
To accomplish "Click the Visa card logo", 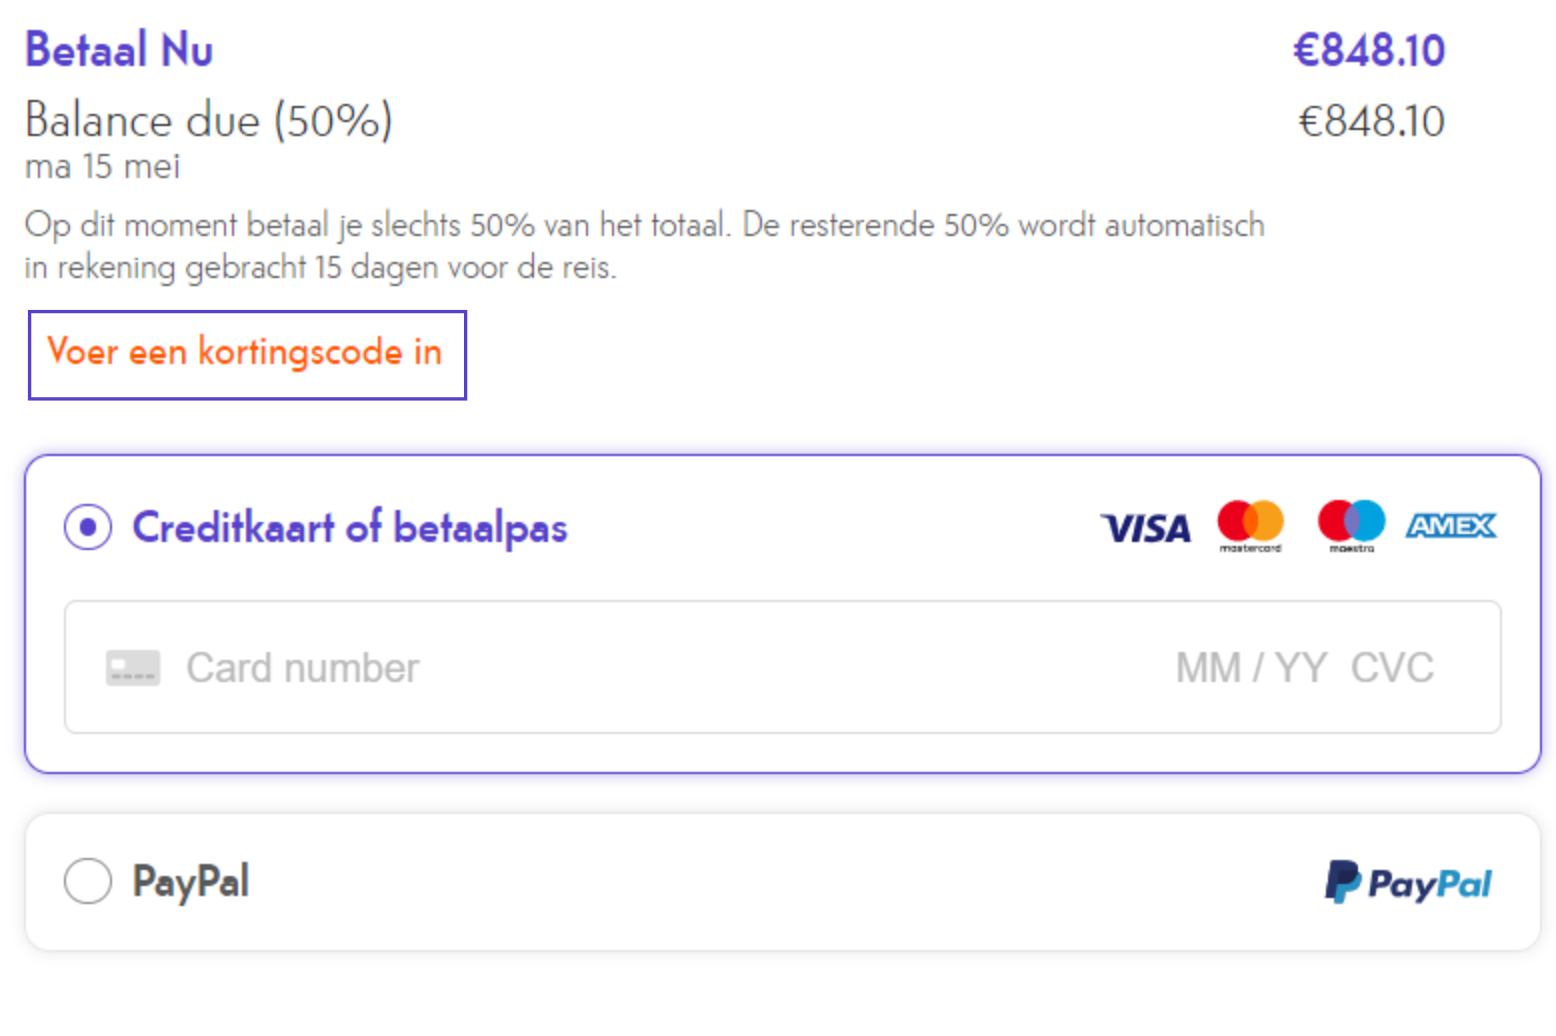I will click(1145, 528).
